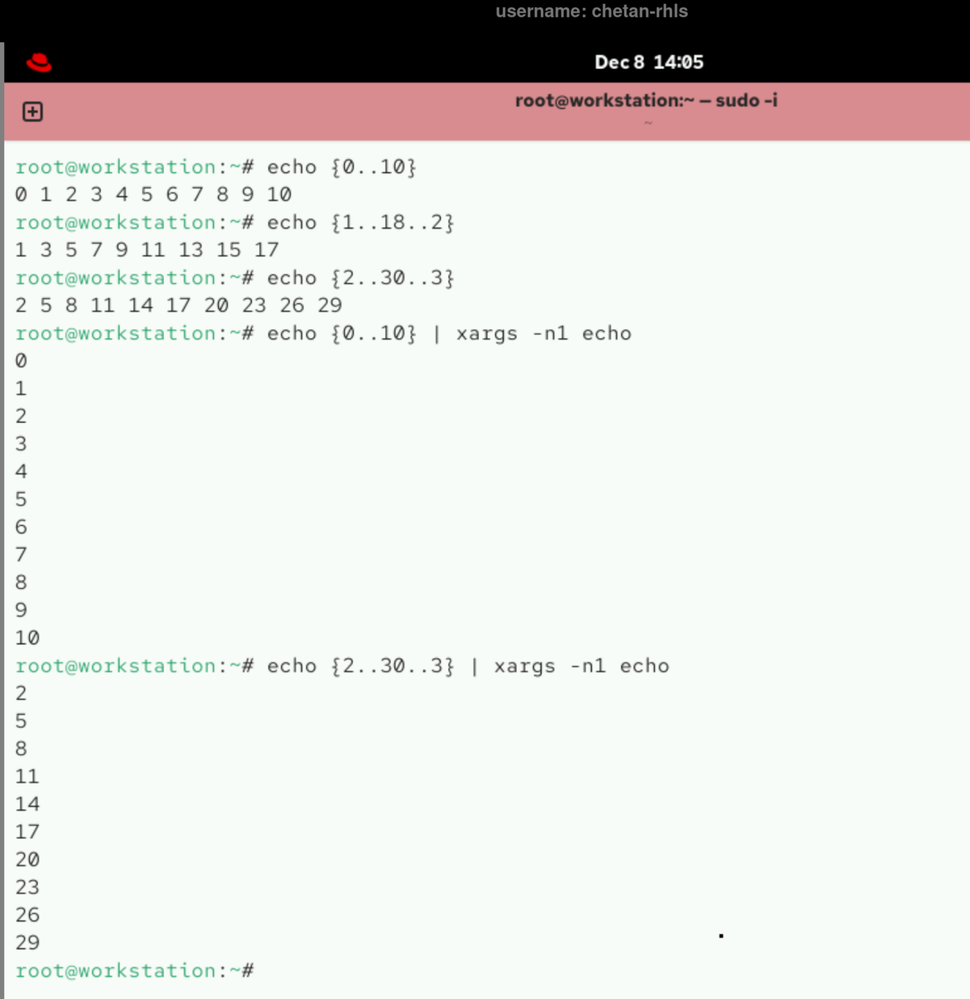Open a new terminal tab with the plus icon

click(x=33, y=111)
